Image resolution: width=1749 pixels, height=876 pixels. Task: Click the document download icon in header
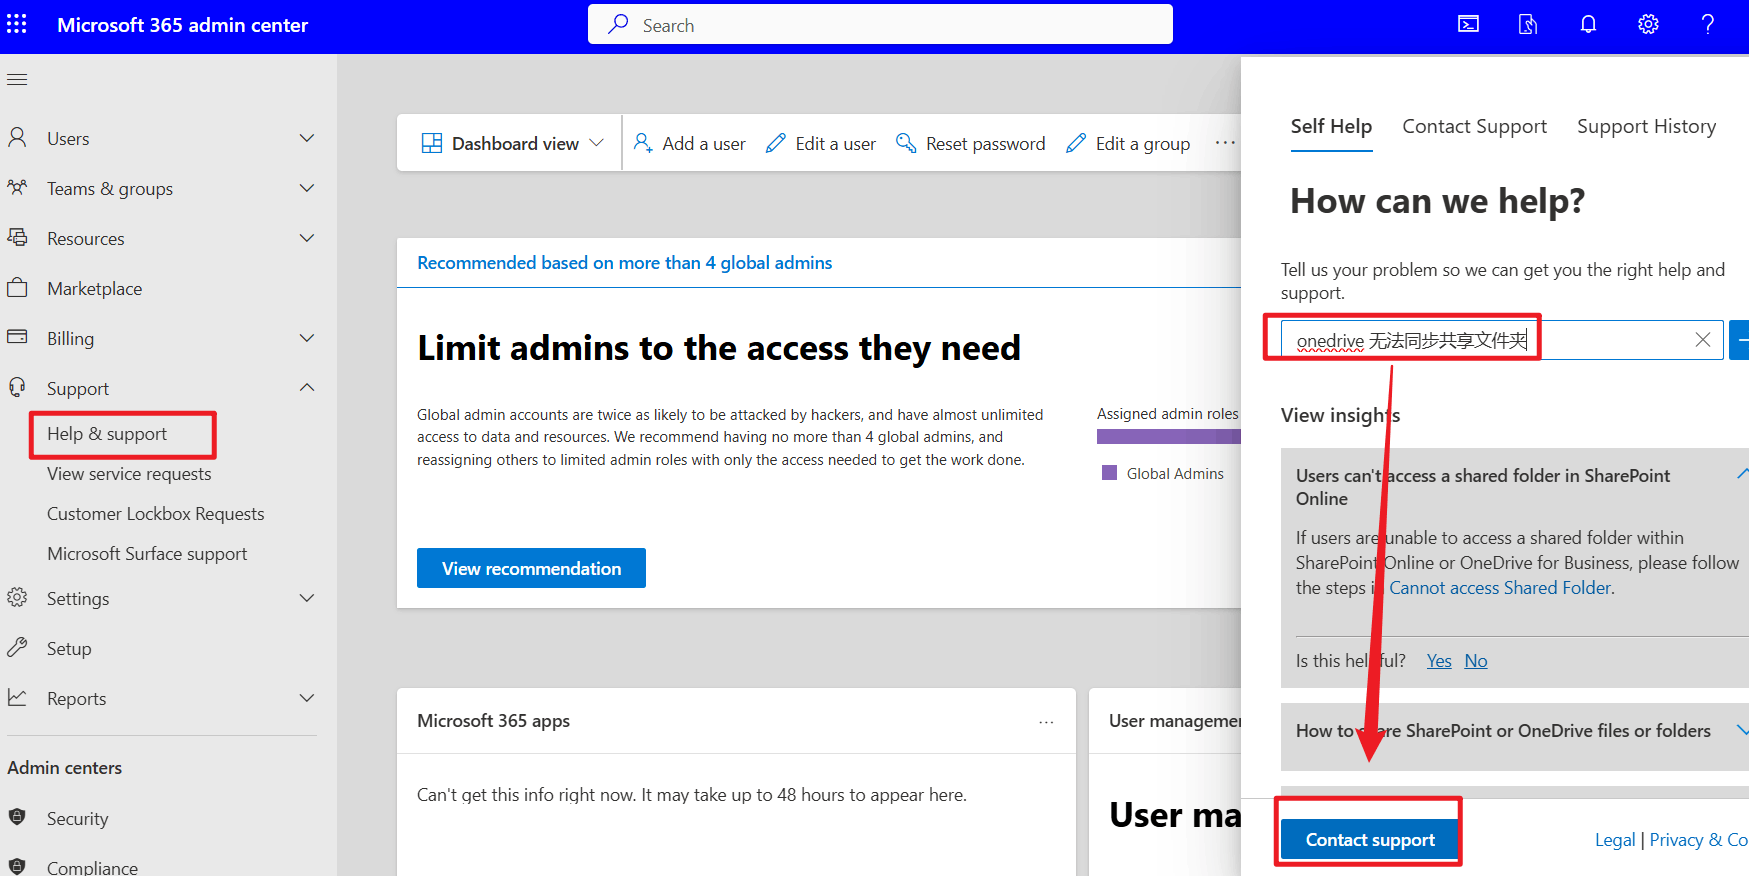pos(1528,24)
